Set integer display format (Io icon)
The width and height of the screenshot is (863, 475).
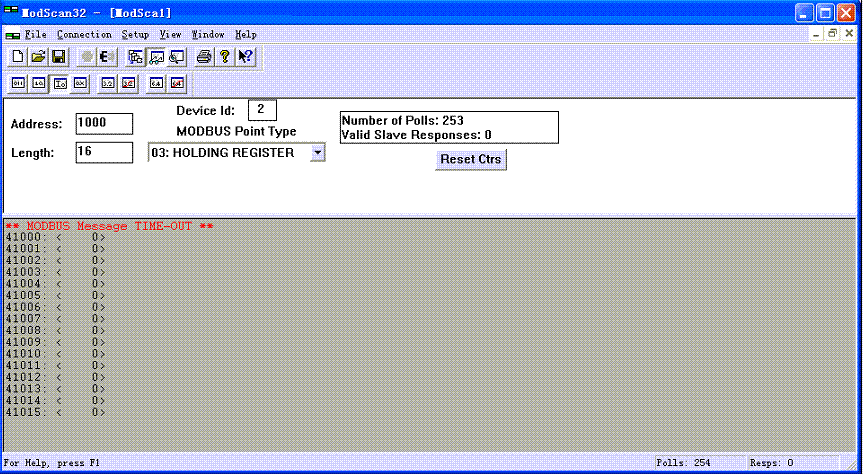(x=60, y=84)
